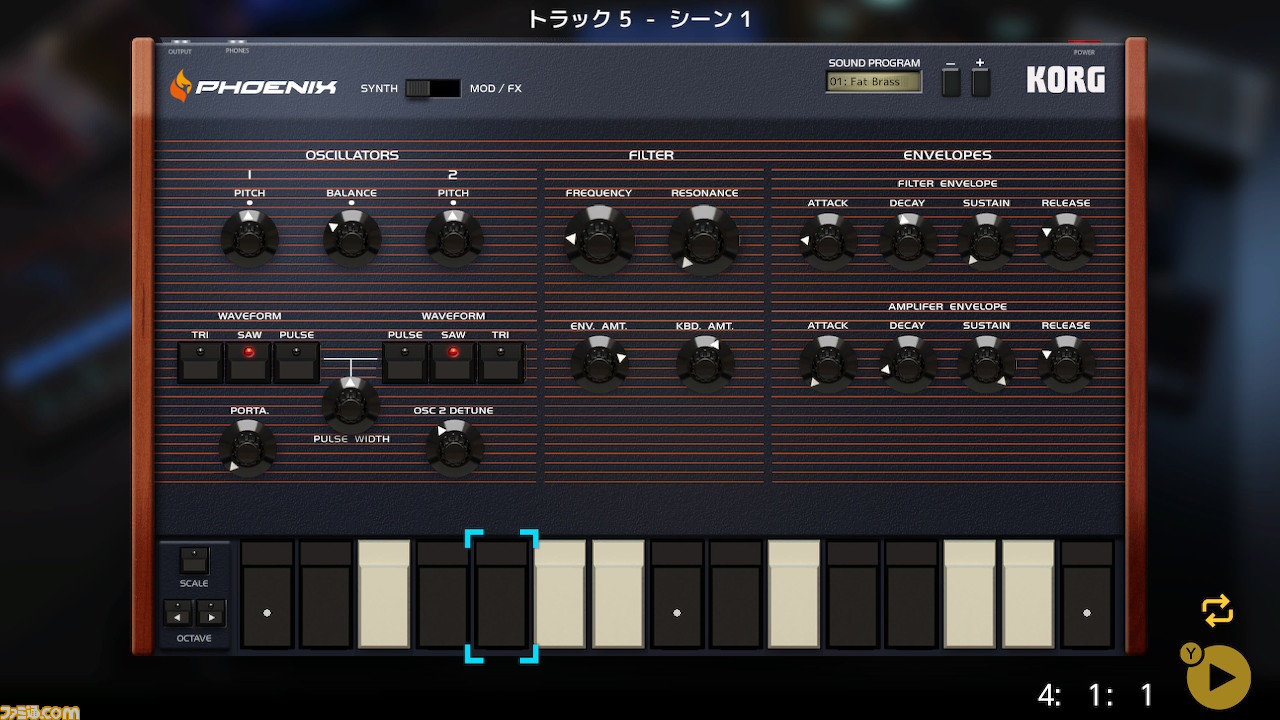
Task: Select PULSE waveform for oscillator 2
Action: pos(405,362)
